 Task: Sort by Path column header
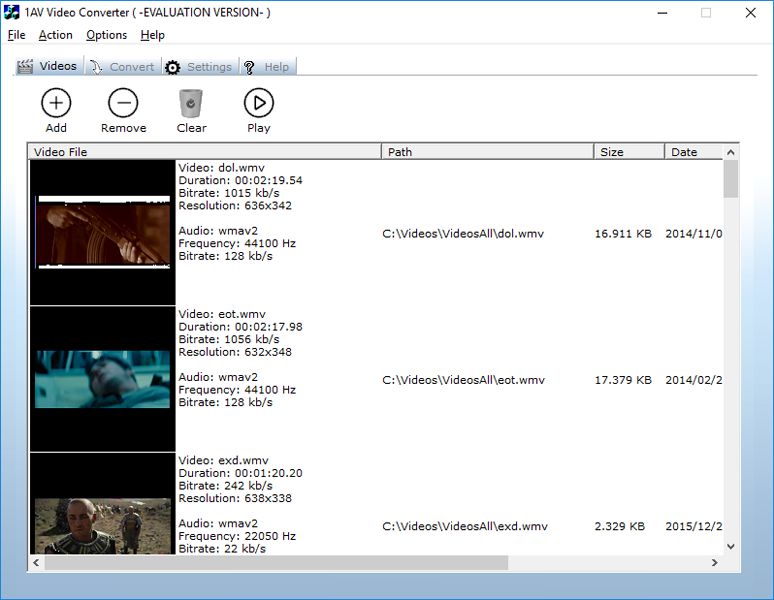pyautogui.click(x=487, y=151)
